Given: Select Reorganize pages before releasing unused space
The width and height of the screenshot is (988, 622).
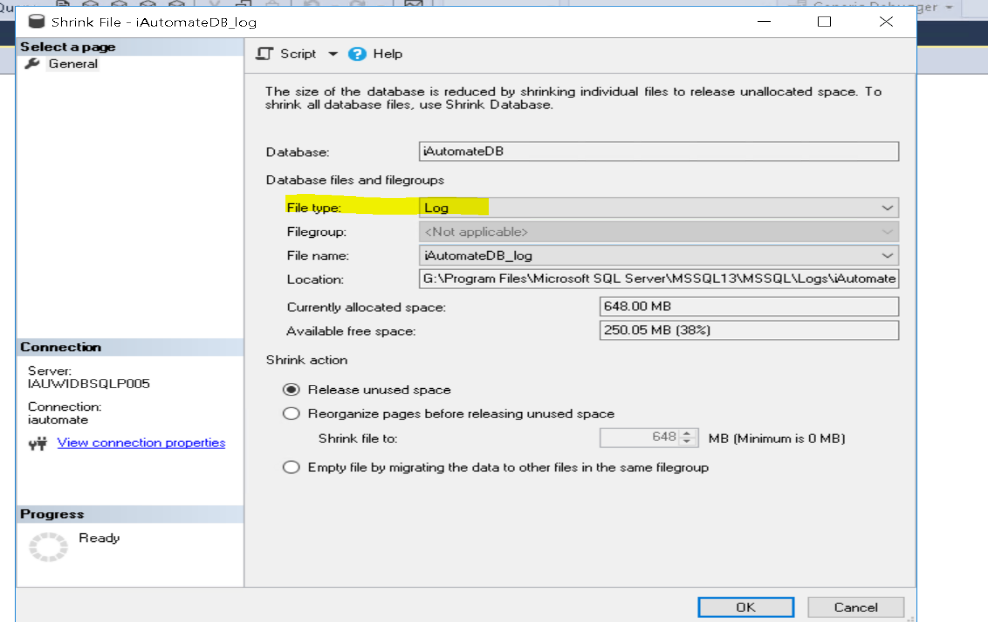Looking at the screenshot, I should 291,413.
